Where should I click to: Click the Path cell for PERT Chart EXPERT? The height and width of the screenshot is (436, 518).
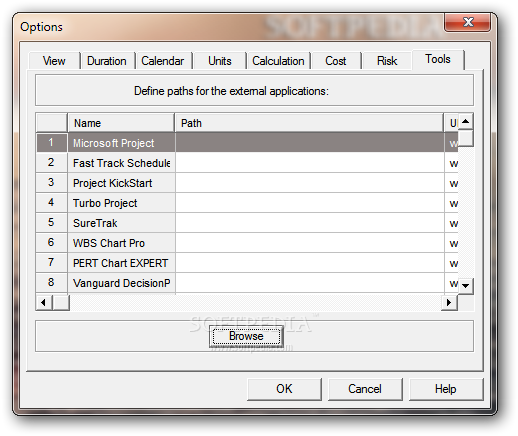(x=310, y=263)
